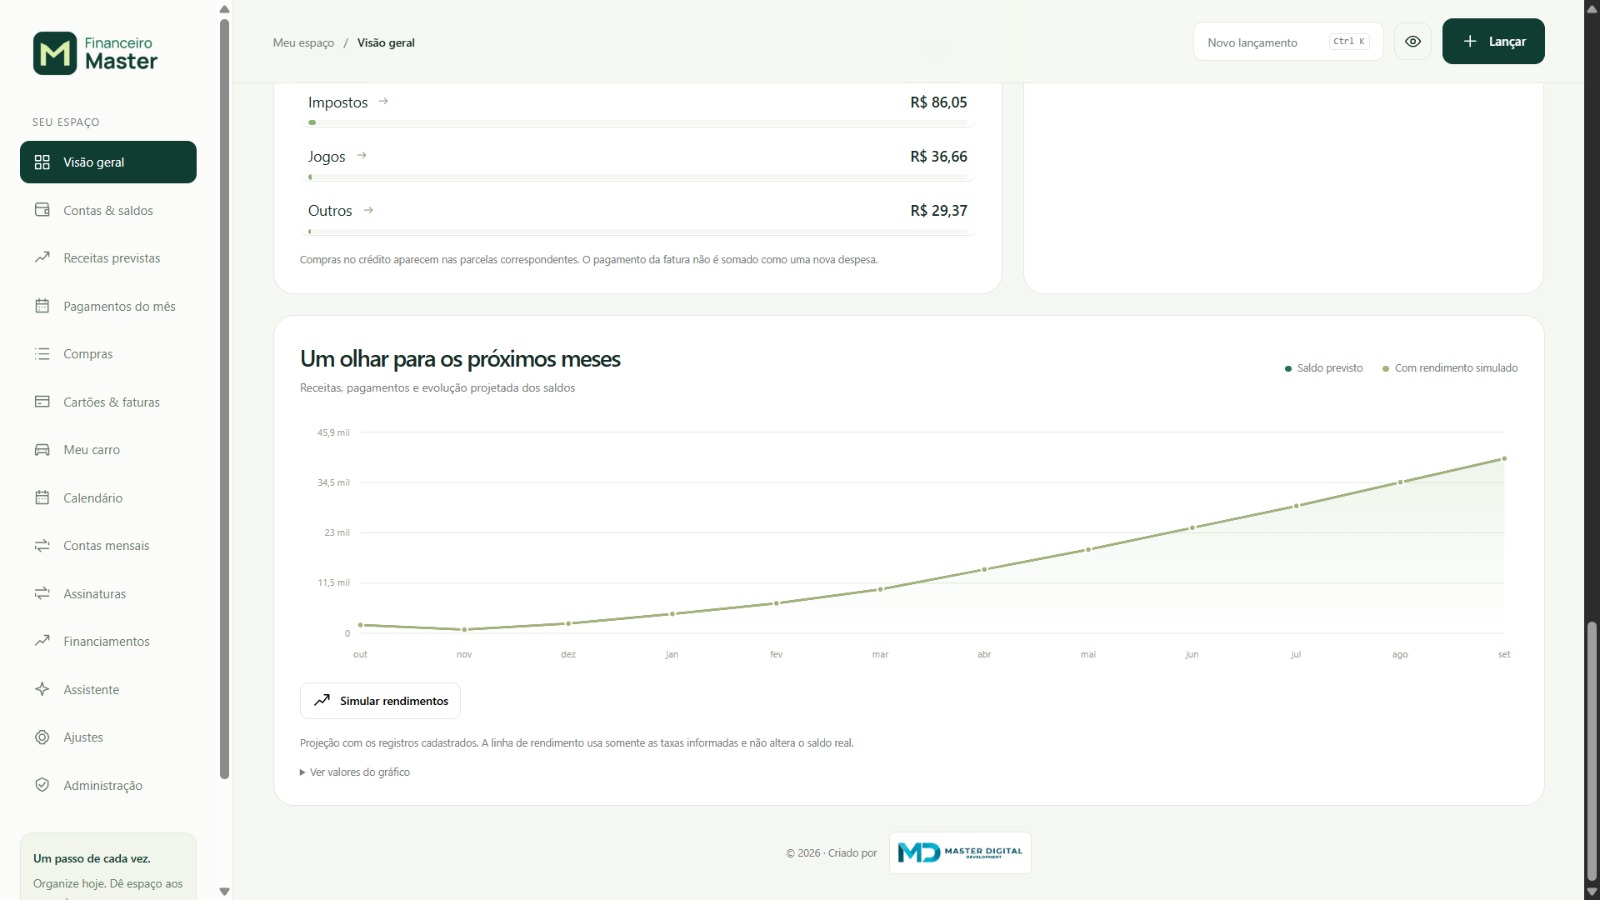
Task: Click the Ajustes gear icon
Action: point(42,737)
